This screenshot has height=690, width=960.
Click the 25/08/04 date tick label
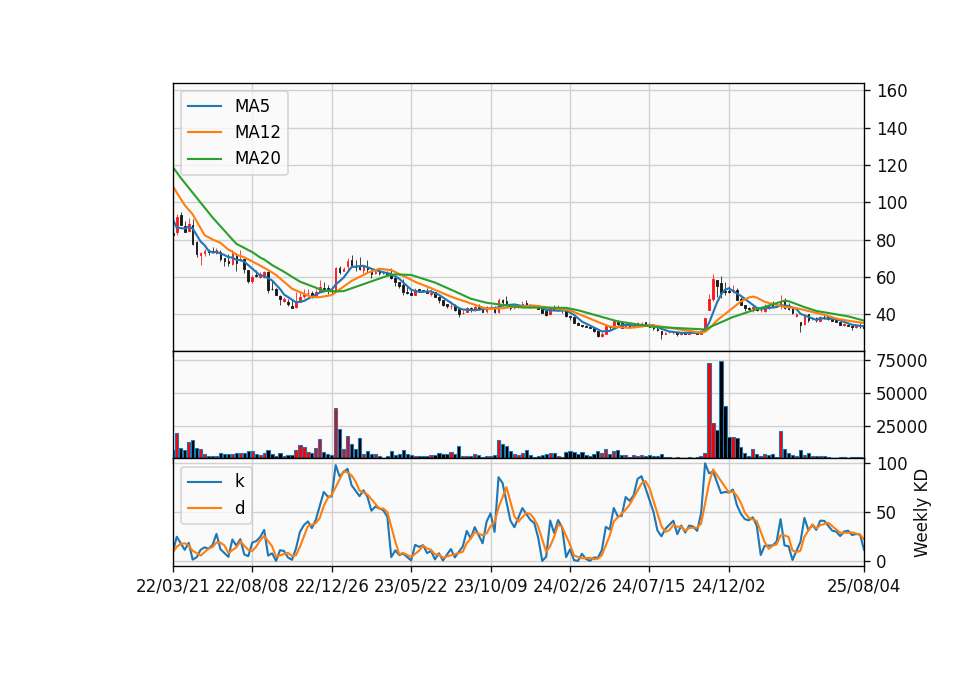[864, 586]
